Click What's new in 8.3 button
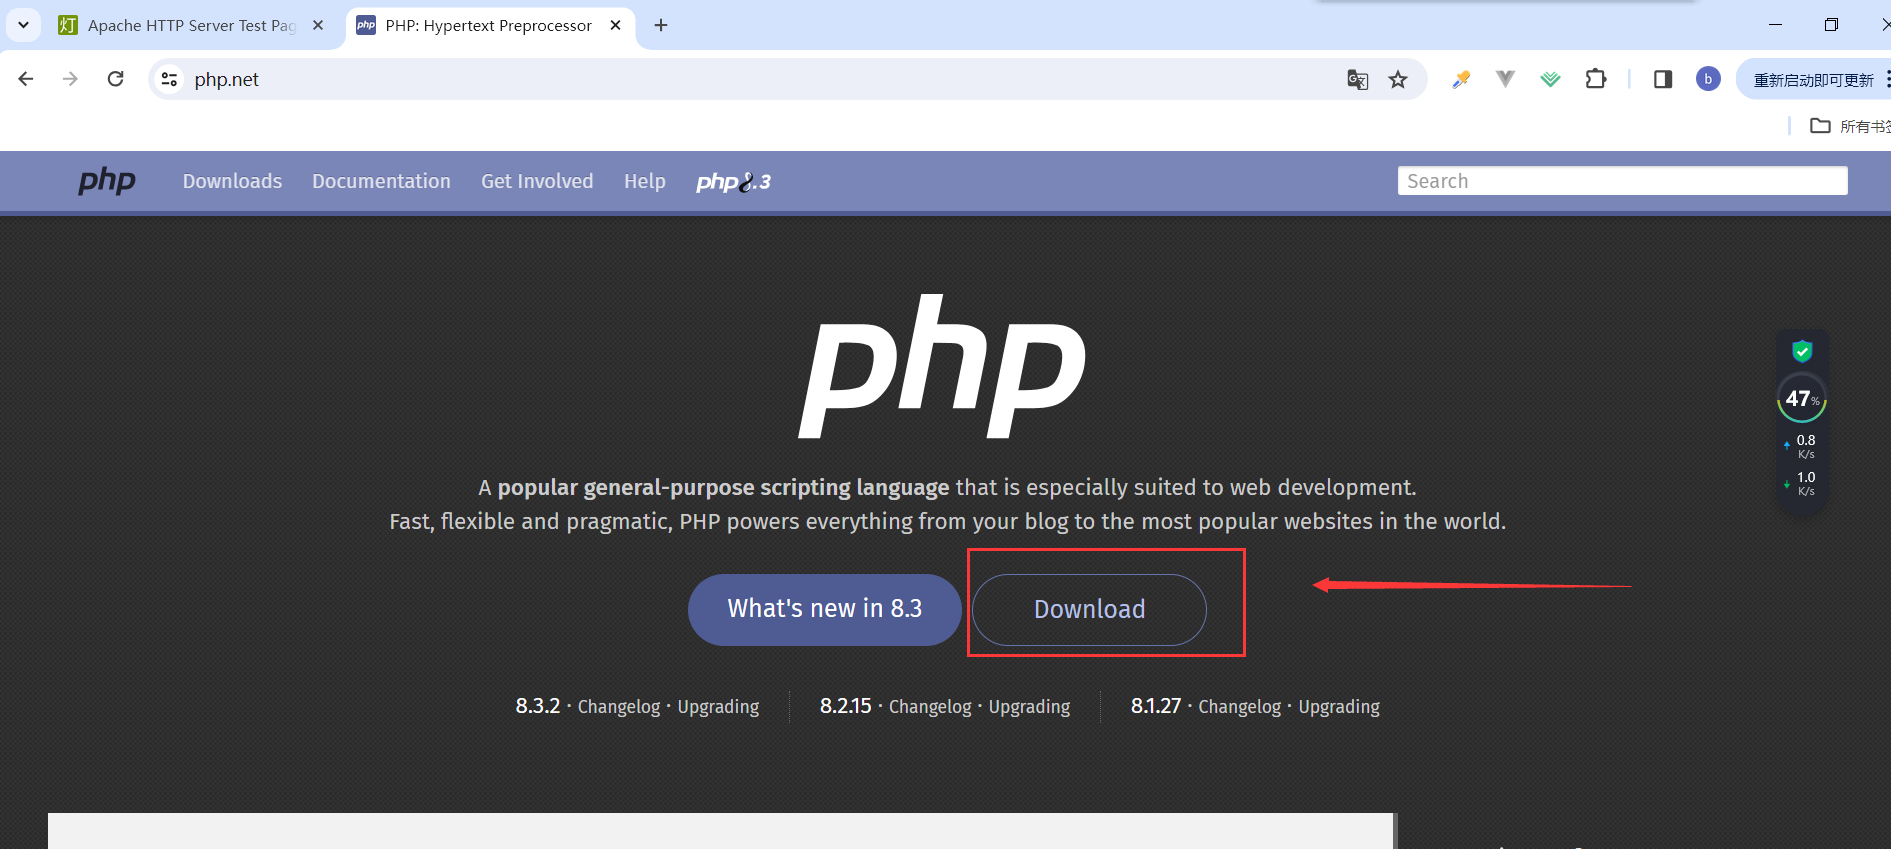 click(x=825, y=609)
